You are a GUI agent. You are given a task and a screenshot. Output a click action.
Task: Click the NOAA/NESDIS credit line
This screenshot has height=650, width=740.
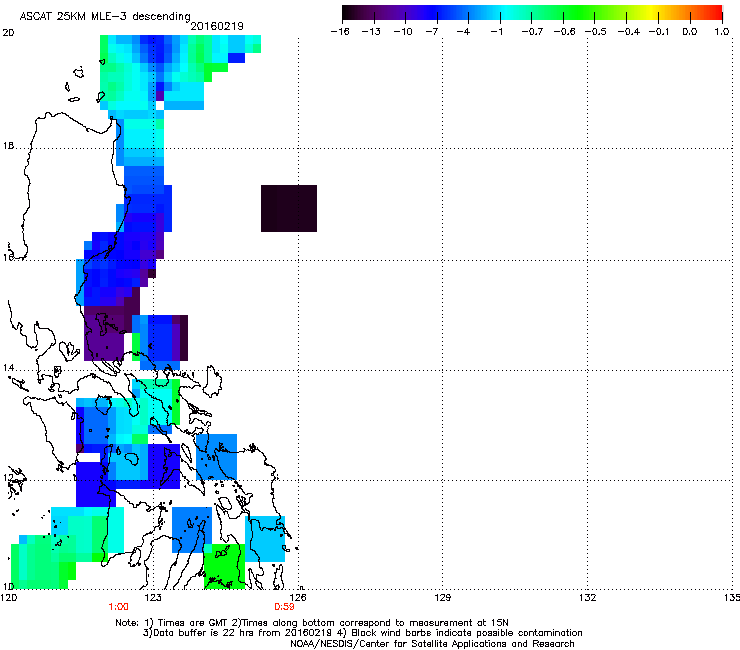(432, 643)
